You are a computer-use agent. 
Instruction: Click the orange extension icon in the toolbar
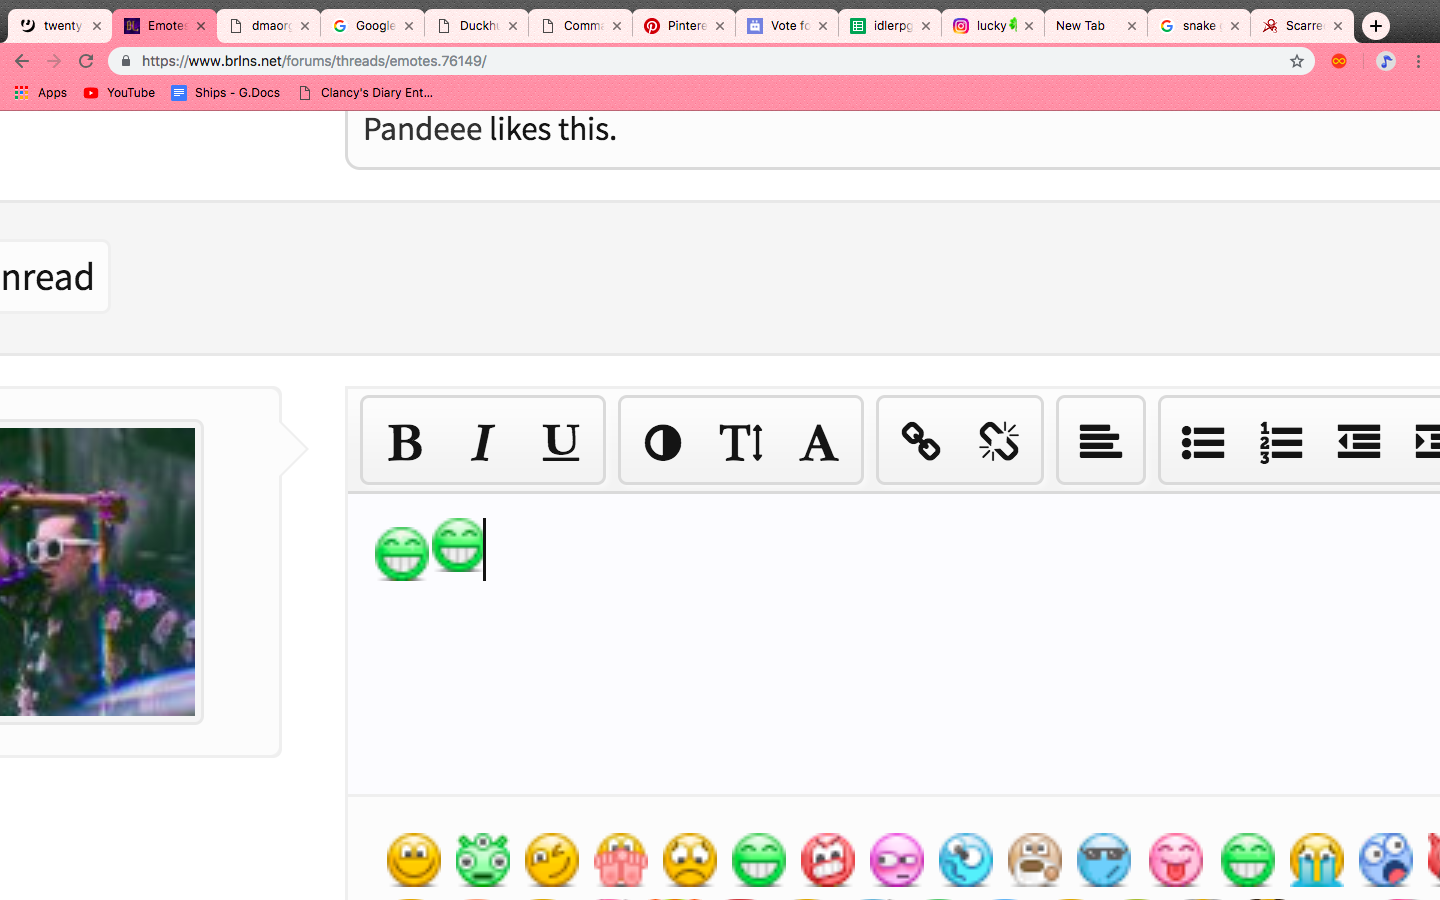pyautogui.click(x=1339, y=61)
